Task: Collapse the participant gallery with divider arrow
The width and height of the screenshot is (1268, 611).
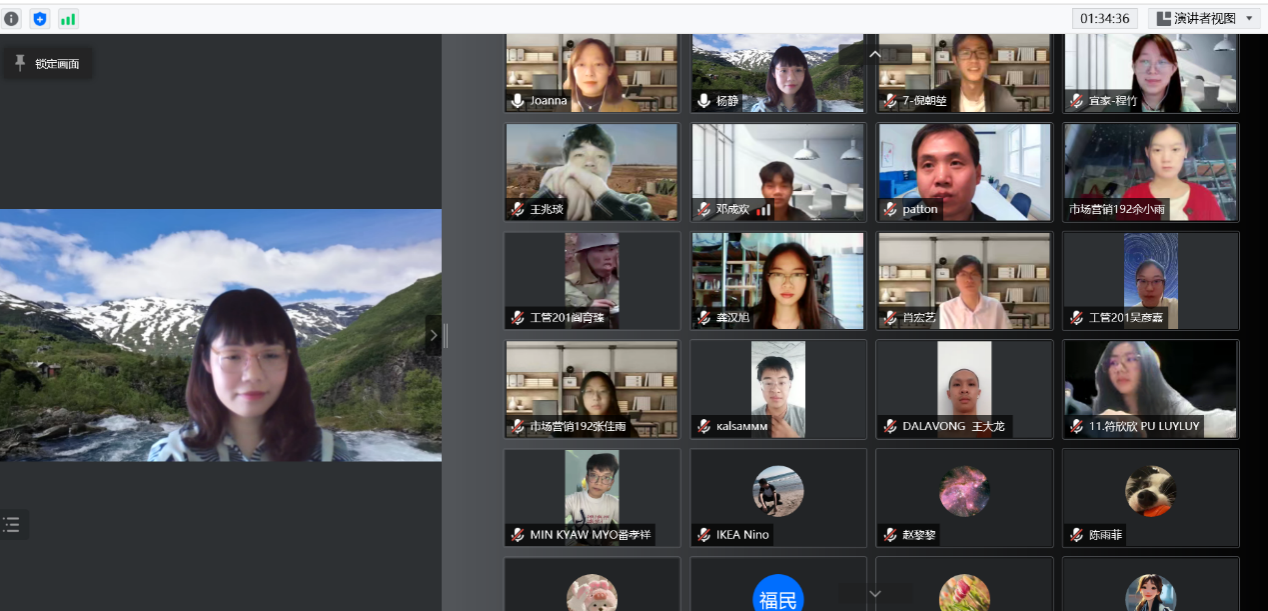Action: click(433, 336)
